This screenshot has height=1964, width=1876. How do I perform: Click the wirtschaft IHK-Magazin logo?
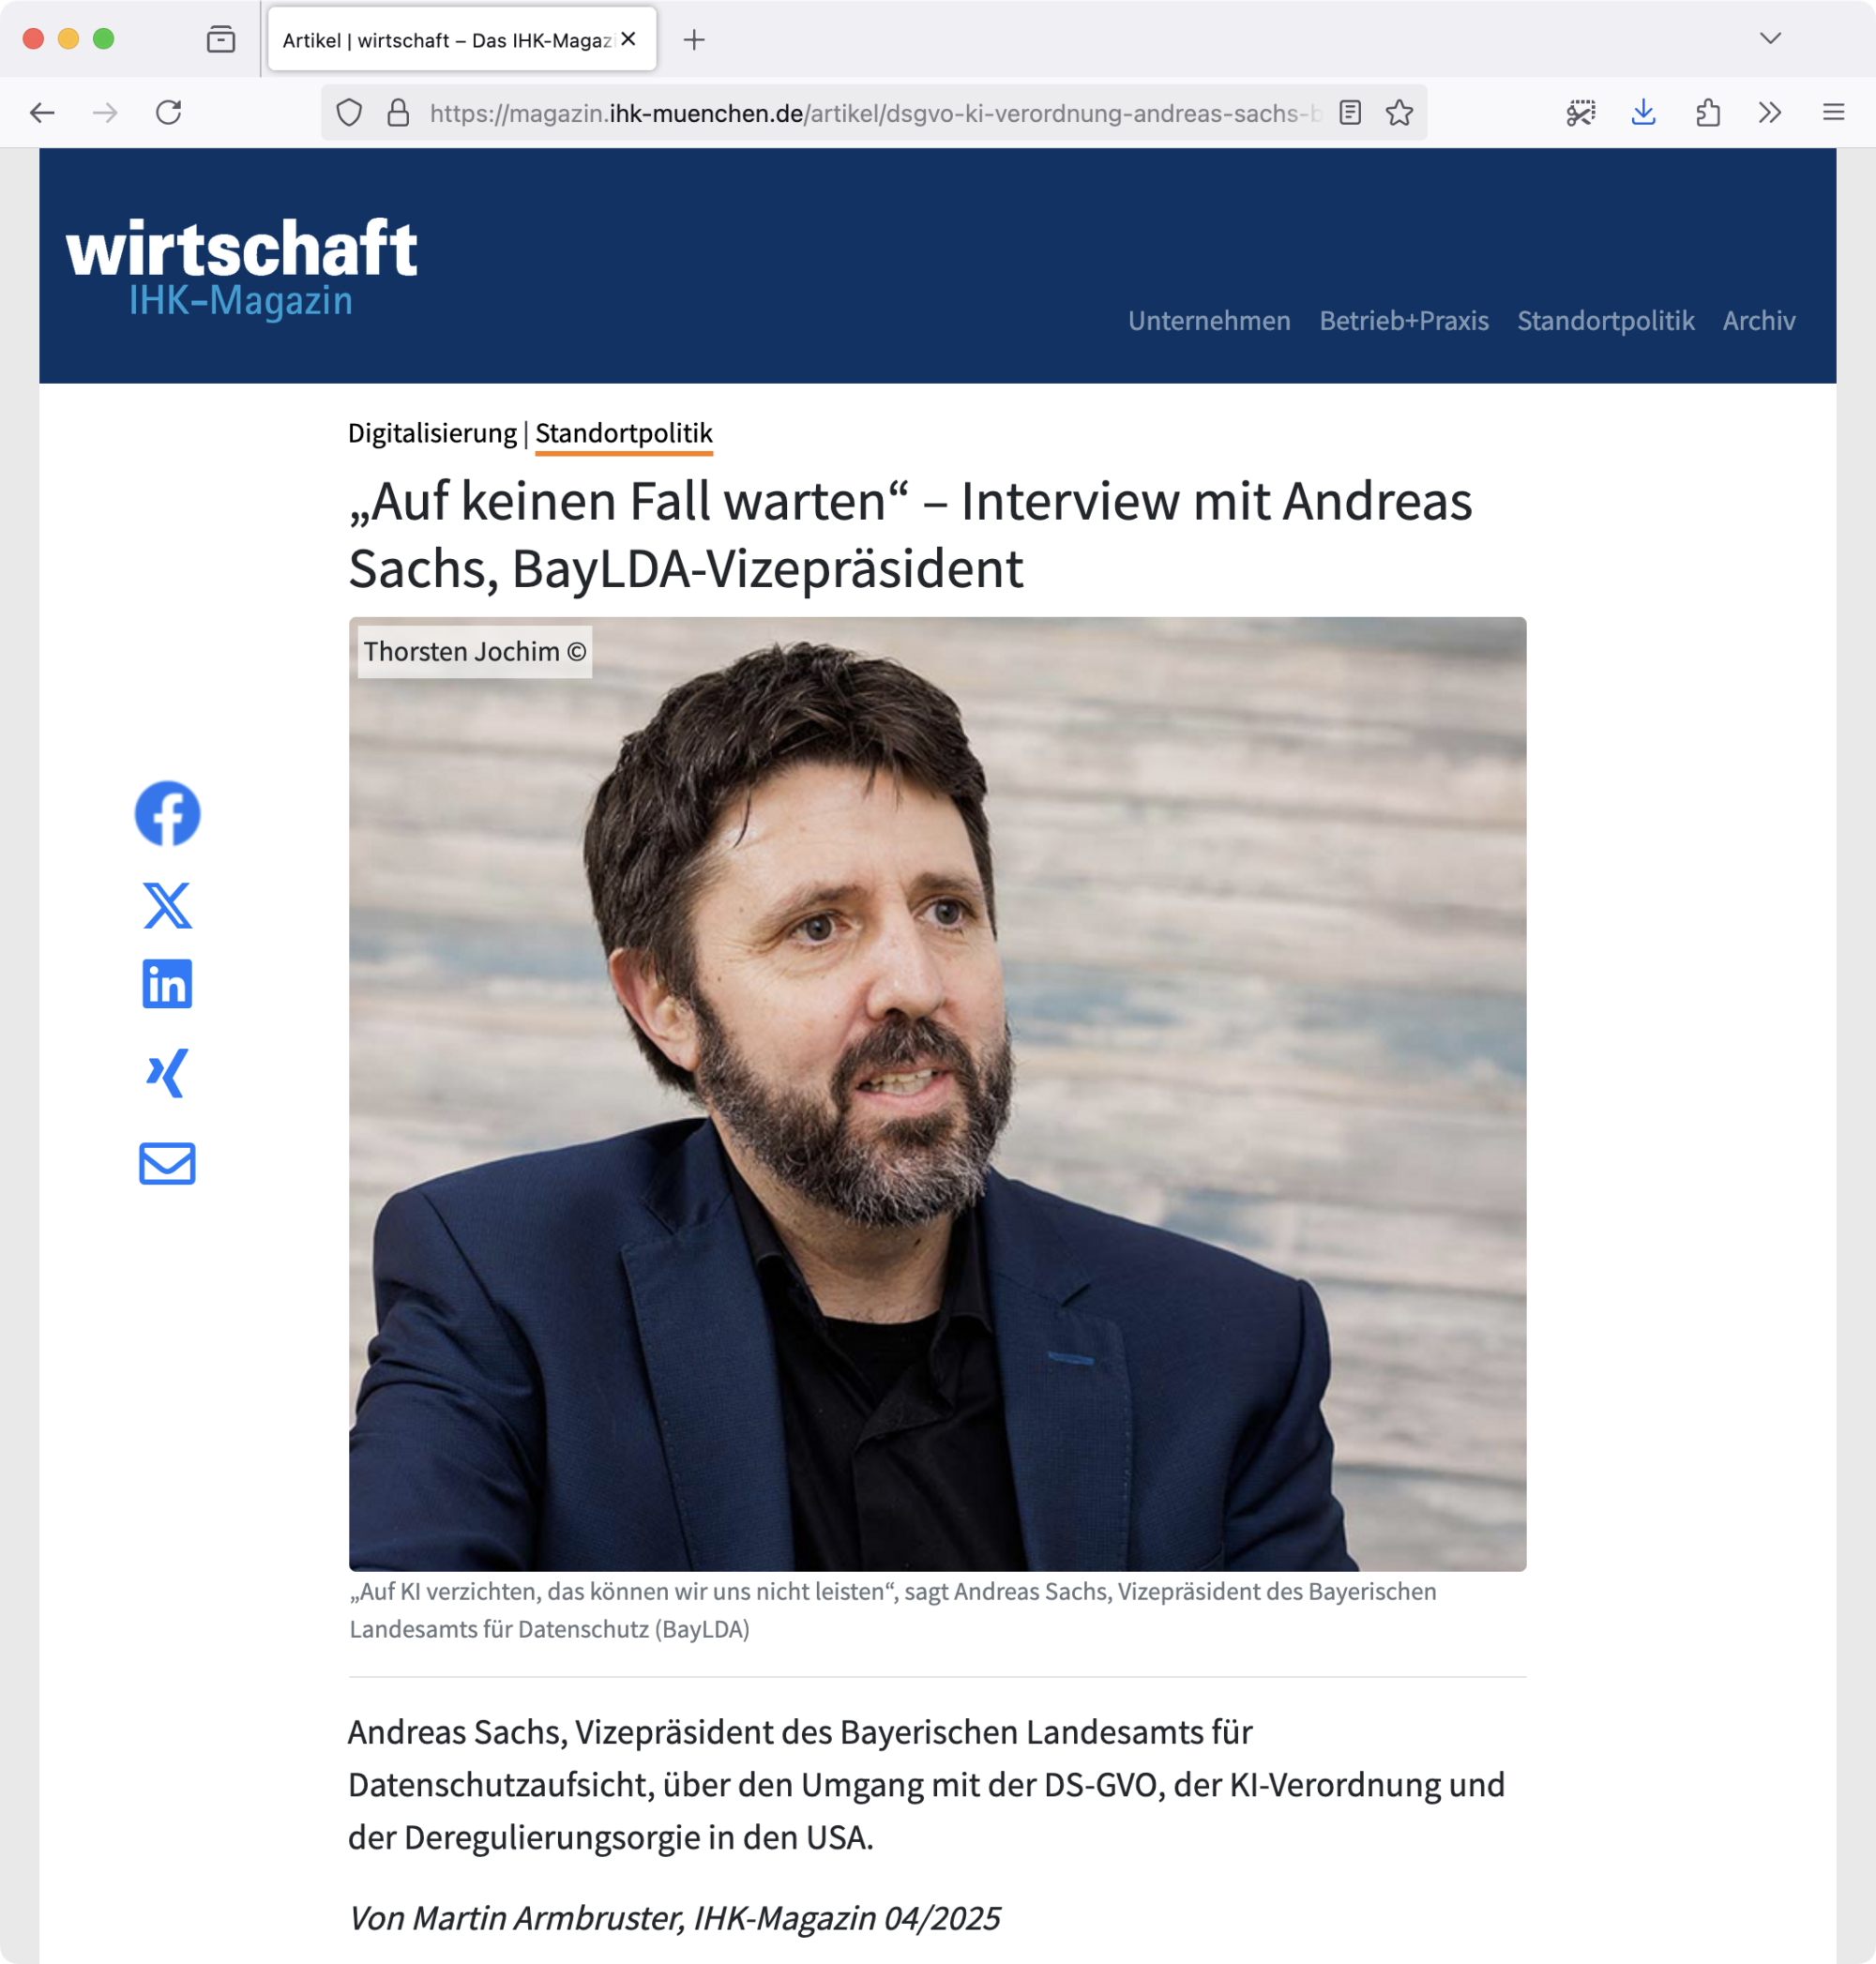click(241, 267)
